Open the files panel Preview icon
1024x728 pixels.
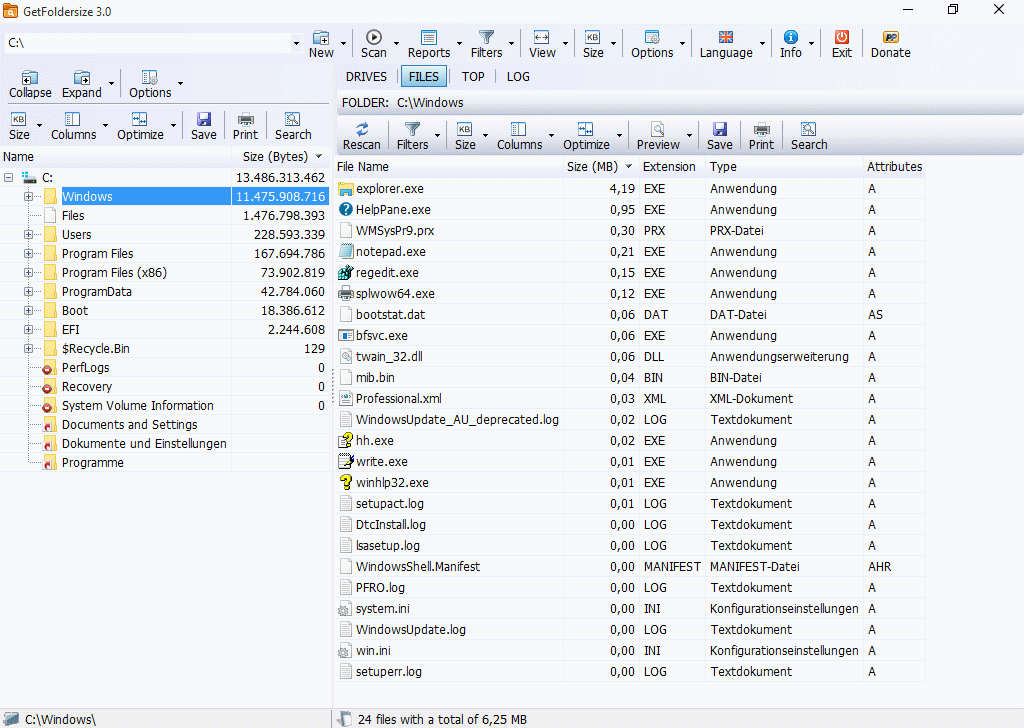658,129
